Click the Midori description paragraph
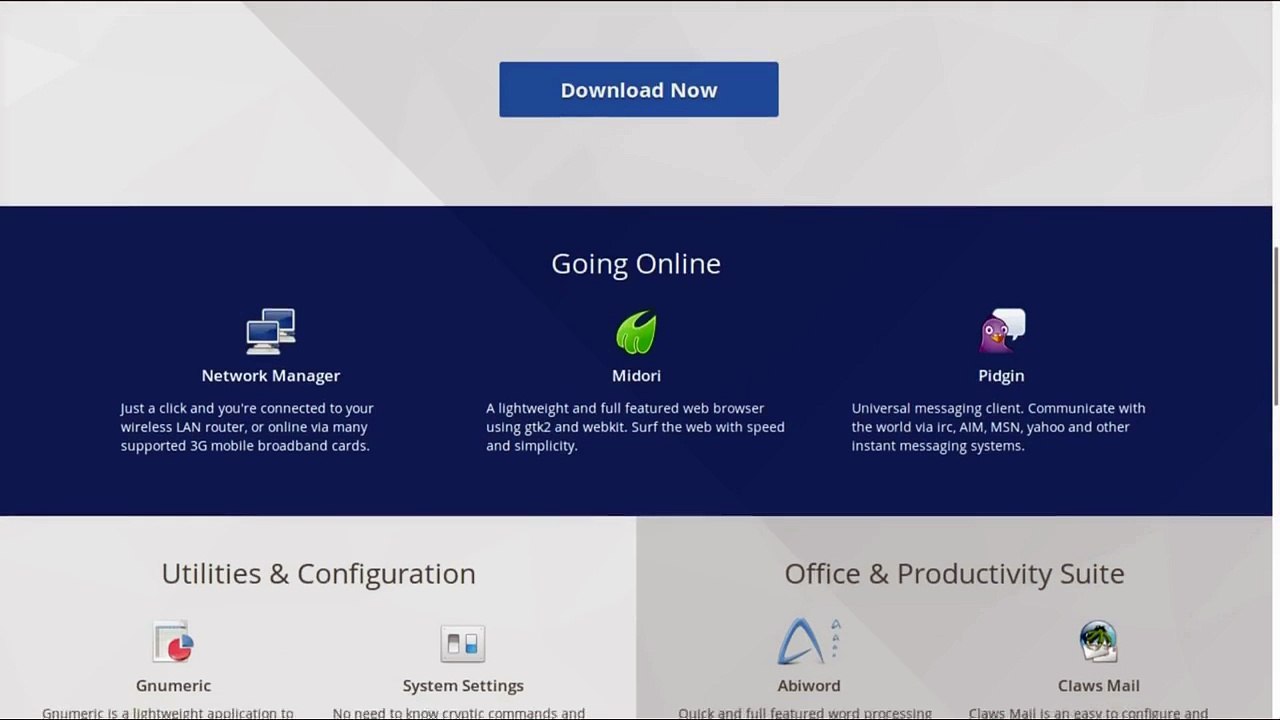 click(635, 427)
